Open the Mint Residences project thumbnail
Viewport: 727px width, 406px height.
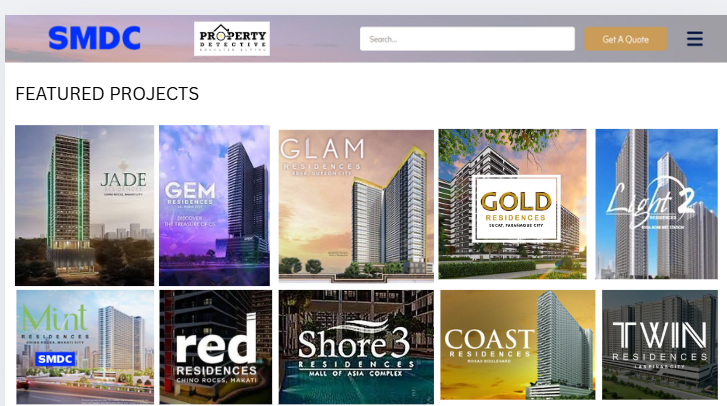click(x=85, y=347)
